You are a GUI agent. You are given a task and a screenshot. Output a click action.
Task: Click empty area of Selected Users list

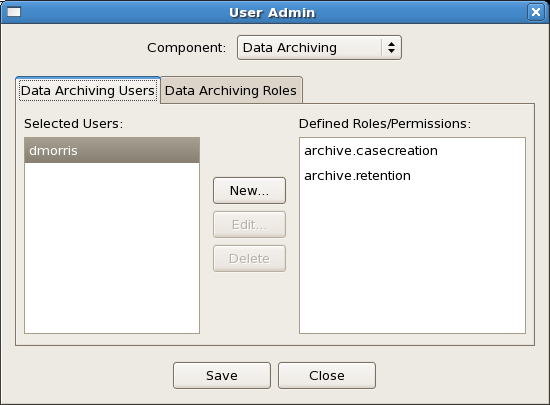112,248
